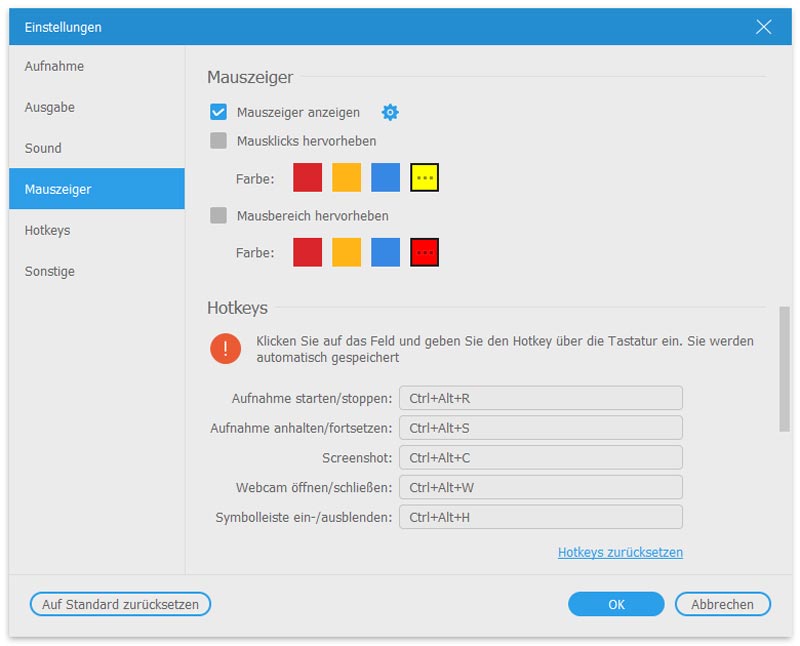800x646 pixels.
Task: Open mouse pointer gear settings icon
Action: [390, 112]
